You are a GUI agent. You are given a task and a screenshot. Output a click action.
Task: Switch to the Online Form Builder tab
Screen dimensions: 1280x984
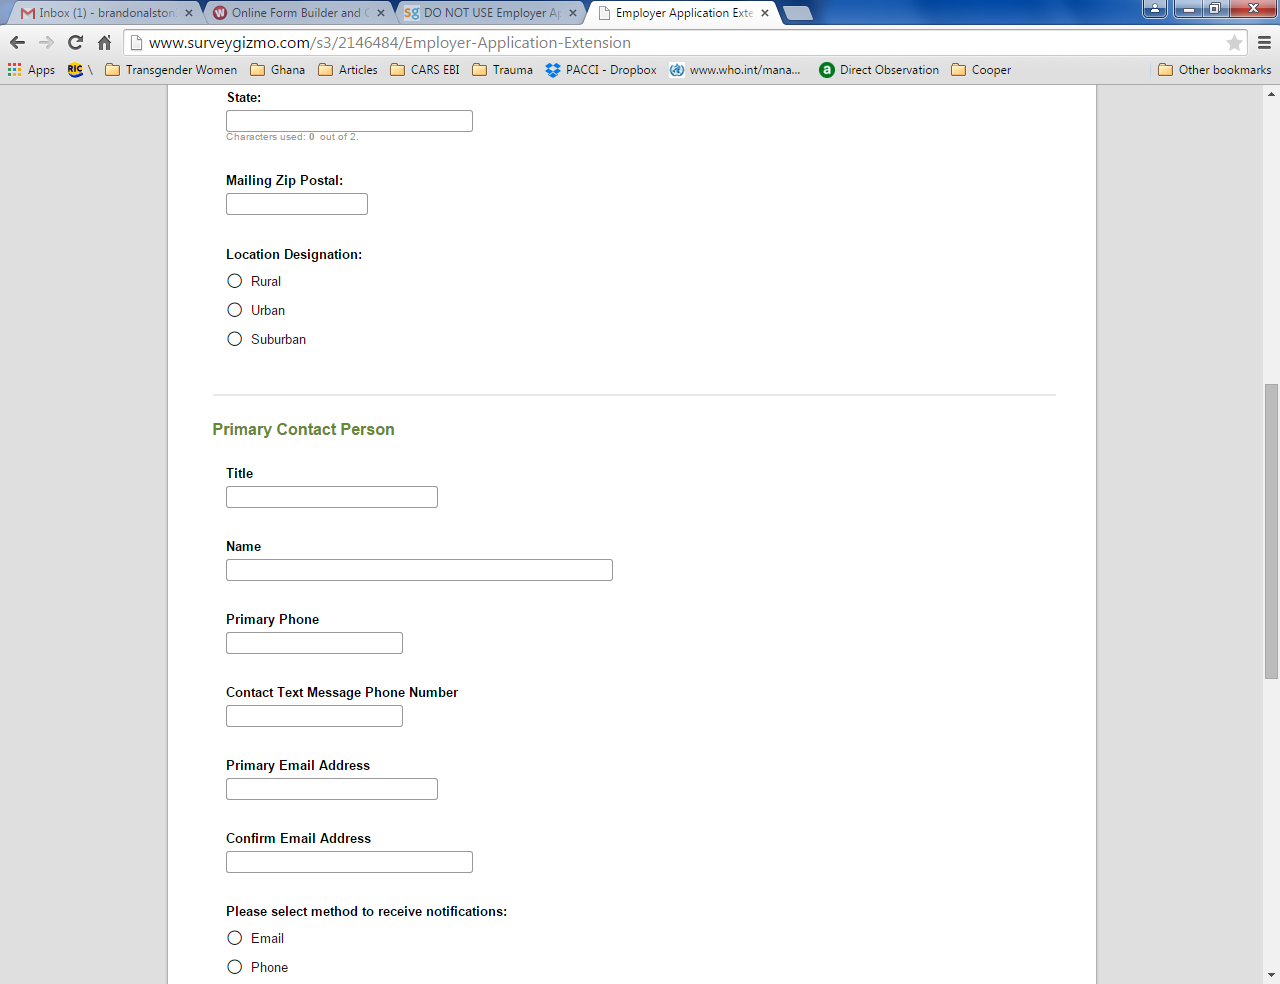[x=295, y=13]
